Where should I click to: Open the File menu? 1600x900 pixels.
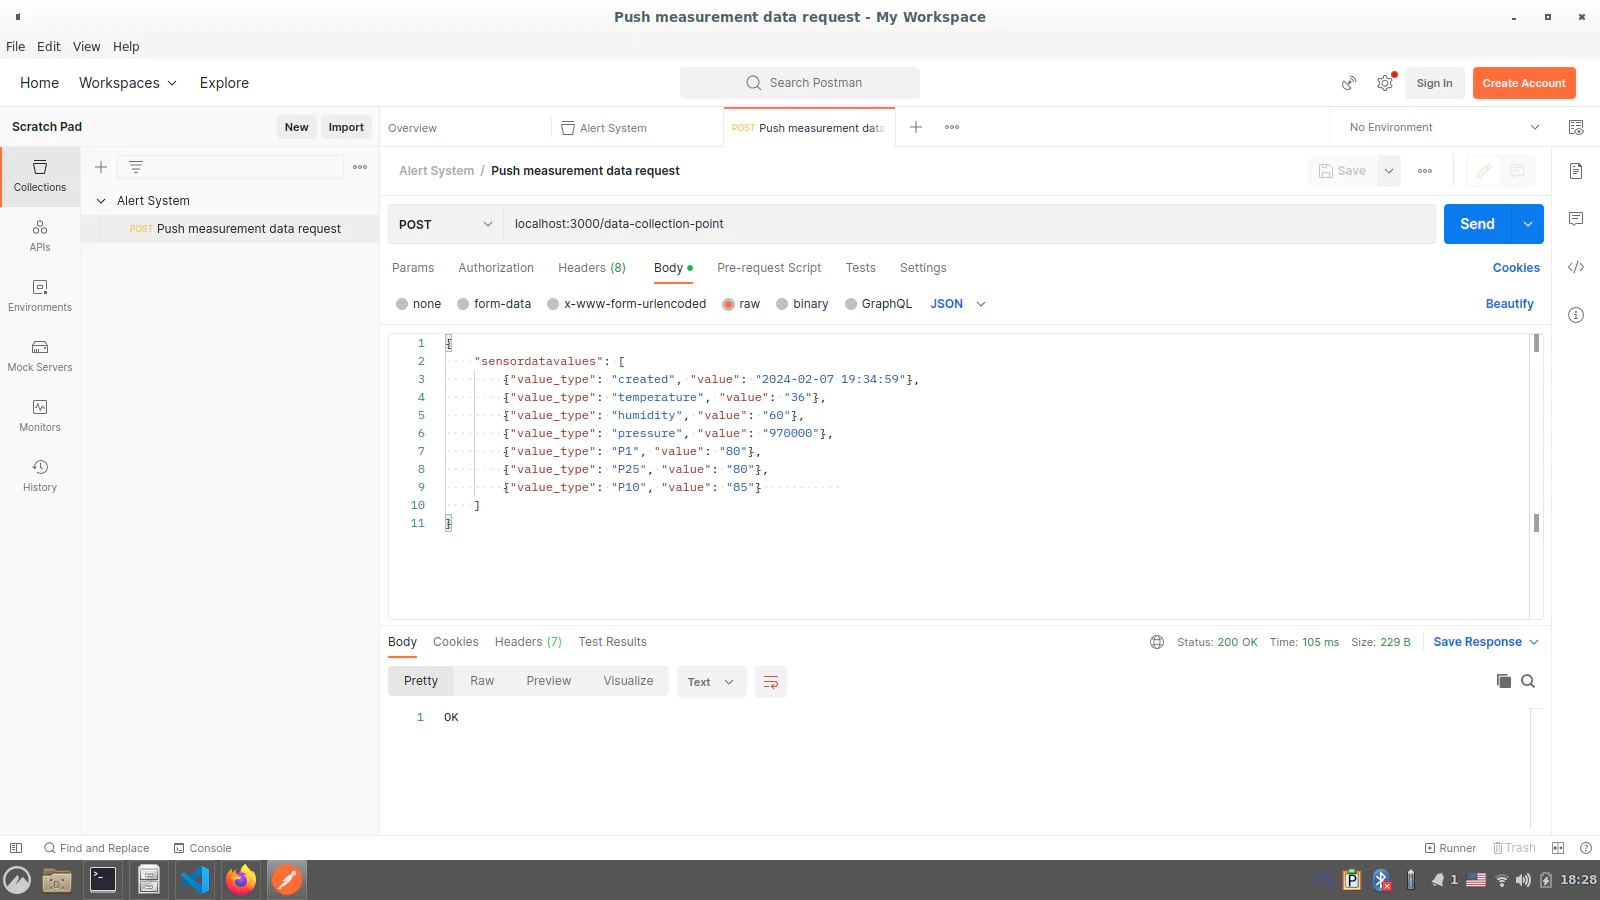tap(16, 46)
